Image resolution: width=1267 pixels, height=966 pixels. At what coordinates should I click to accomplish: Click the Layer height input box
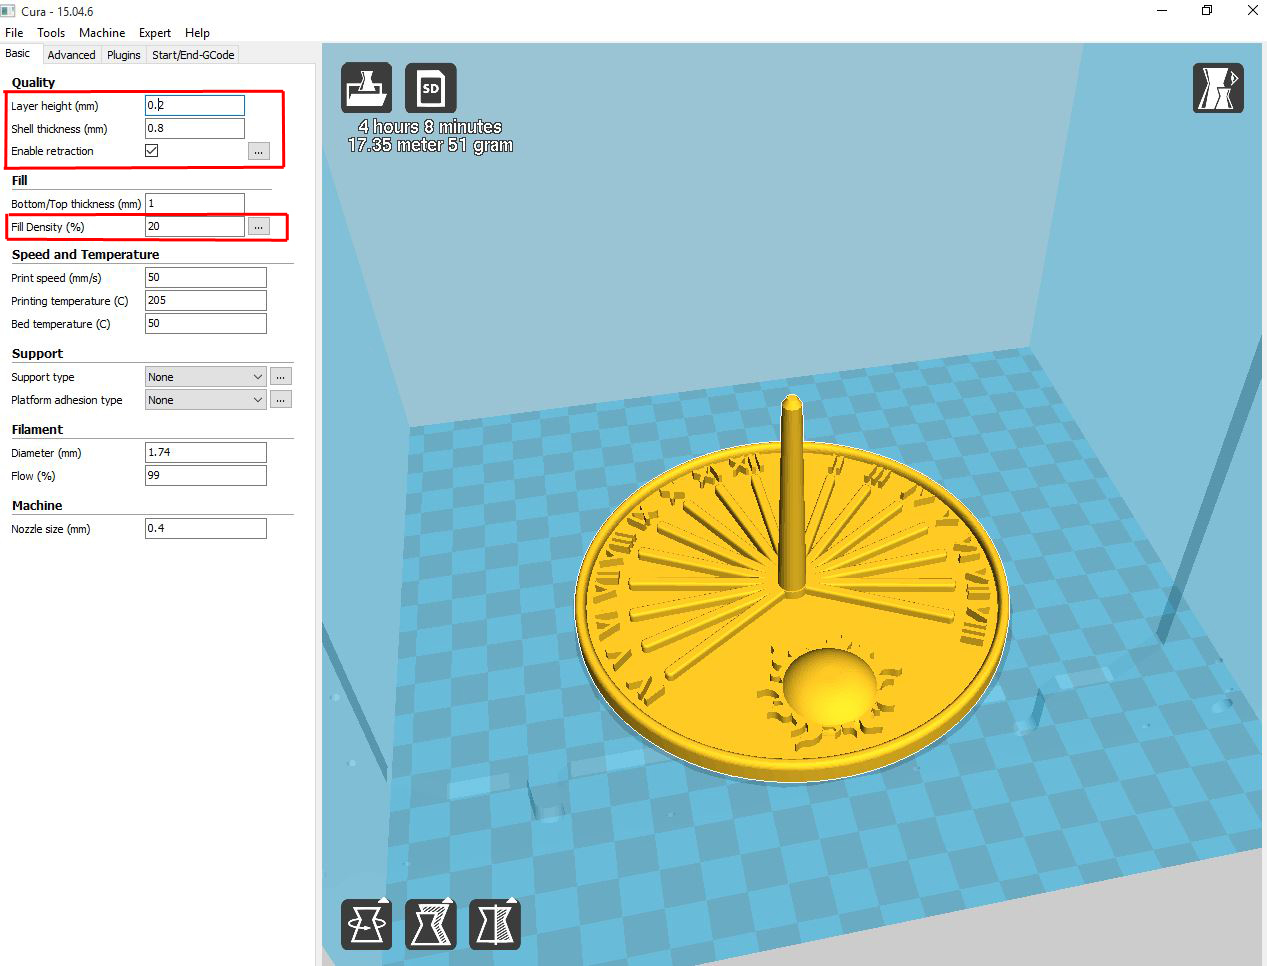[194, 104]
